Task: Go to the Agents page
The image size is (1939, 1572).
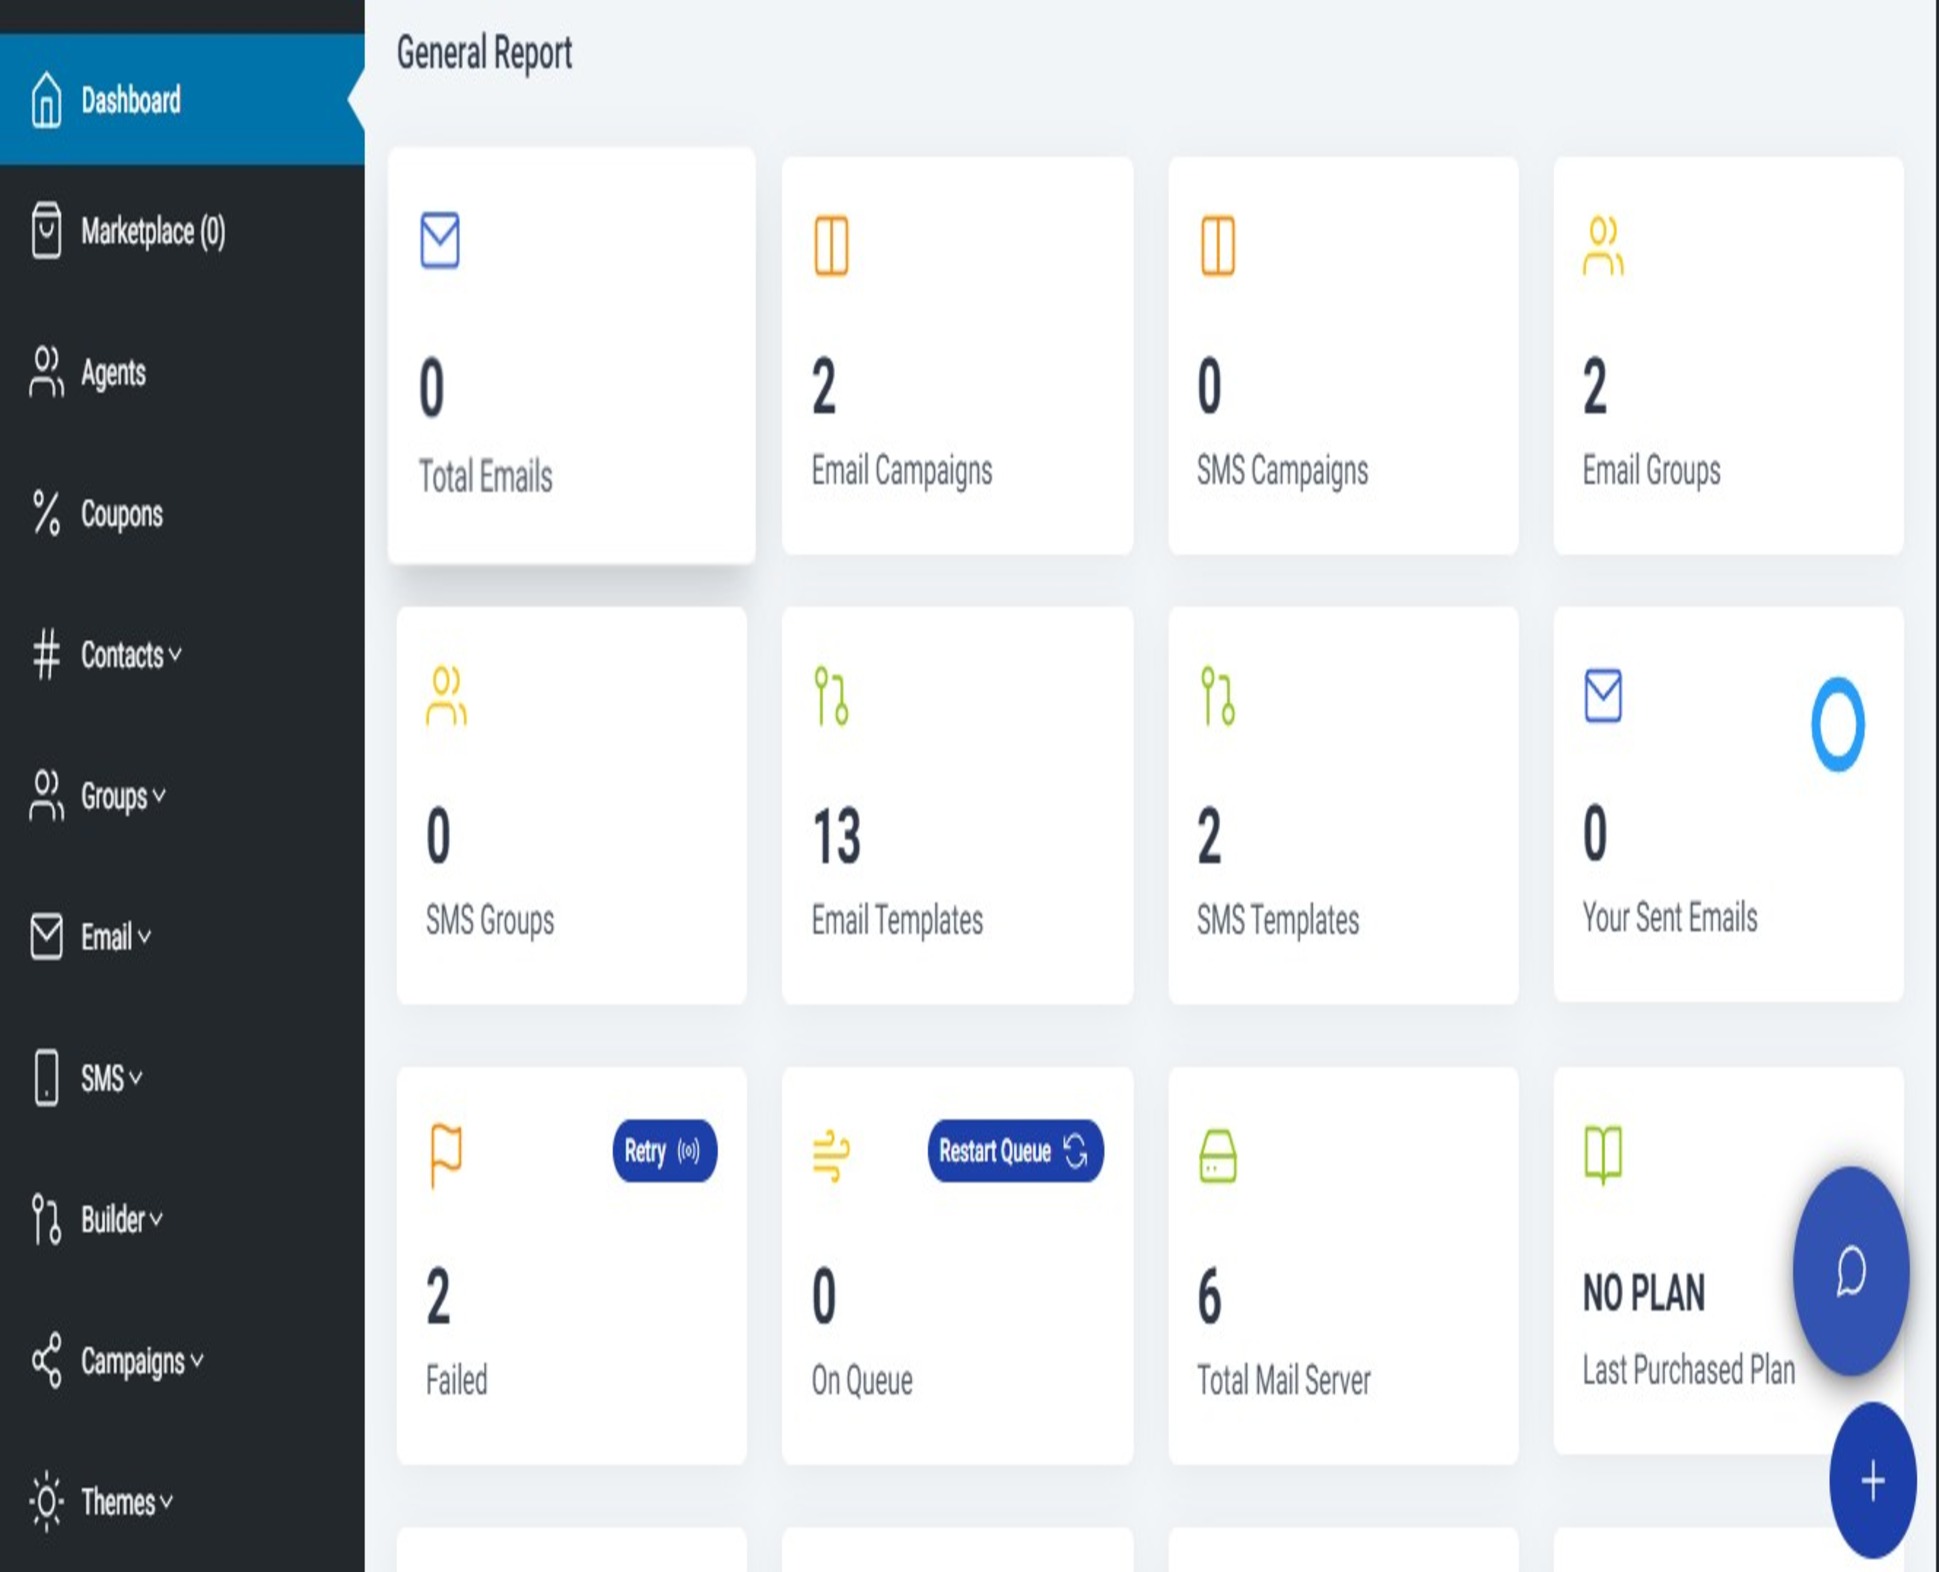Action: click(112, 373)
